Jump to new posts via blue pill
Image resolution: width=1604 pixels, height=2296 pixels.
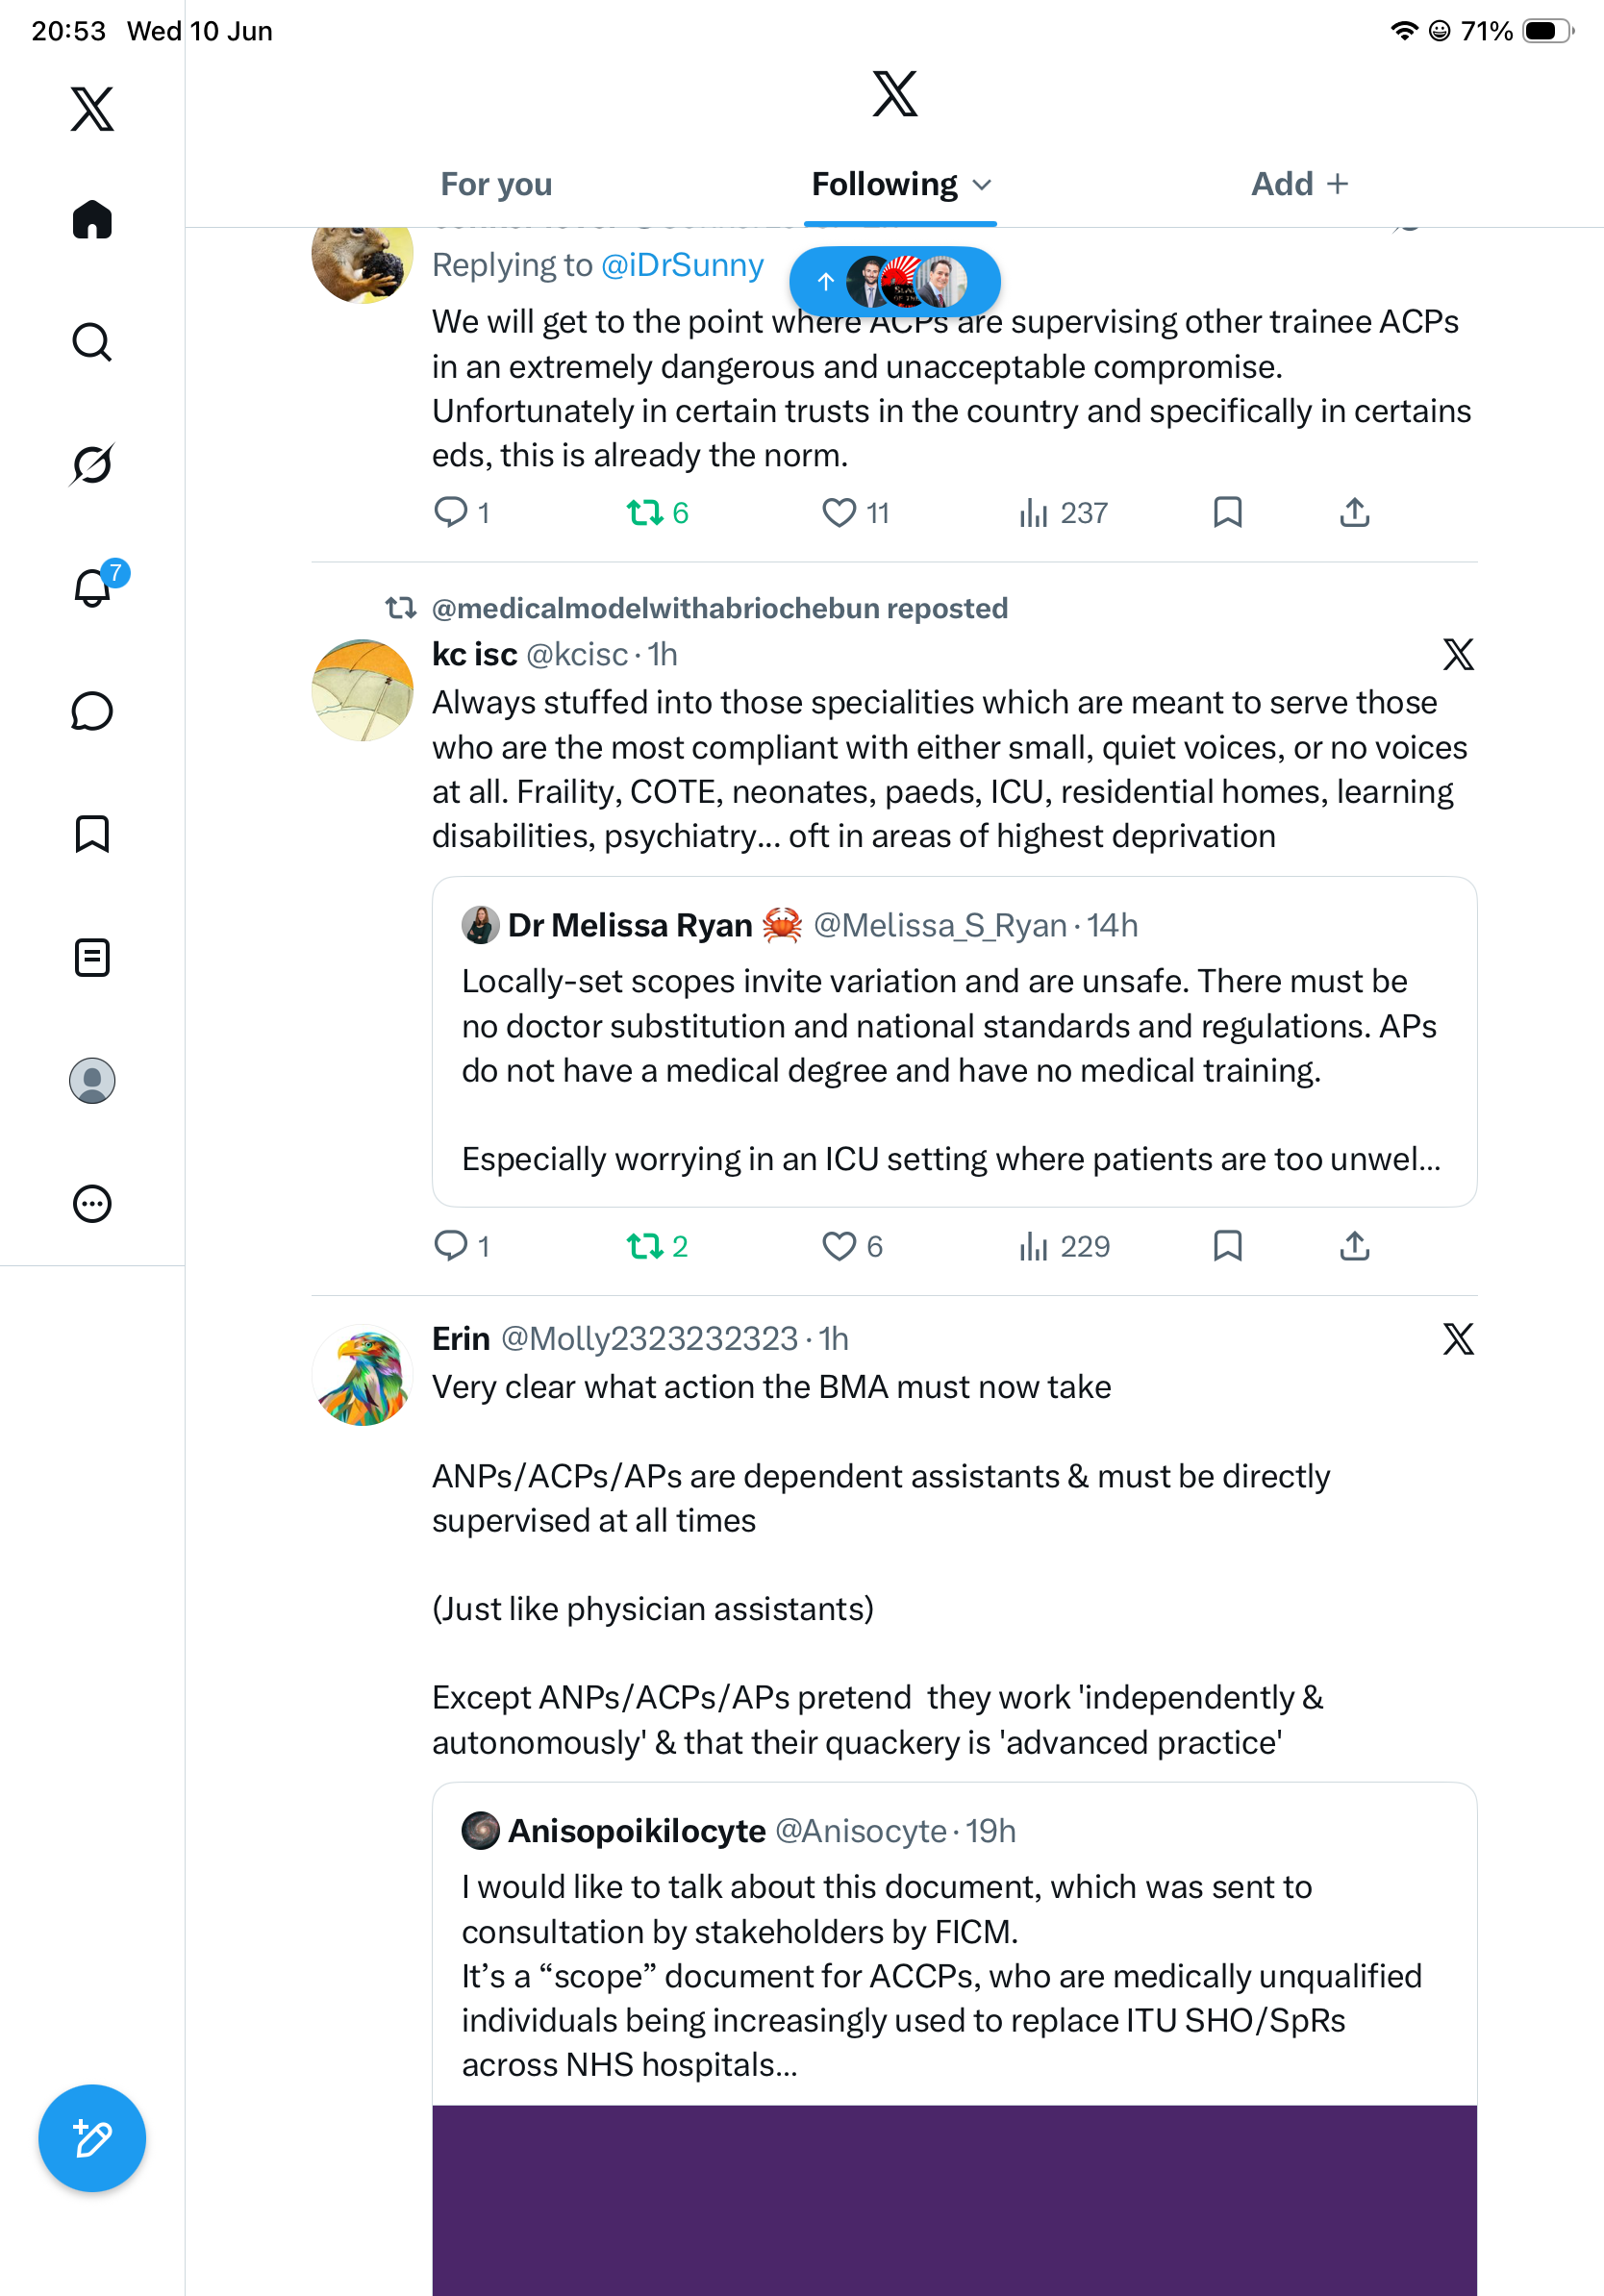point(894,282)
